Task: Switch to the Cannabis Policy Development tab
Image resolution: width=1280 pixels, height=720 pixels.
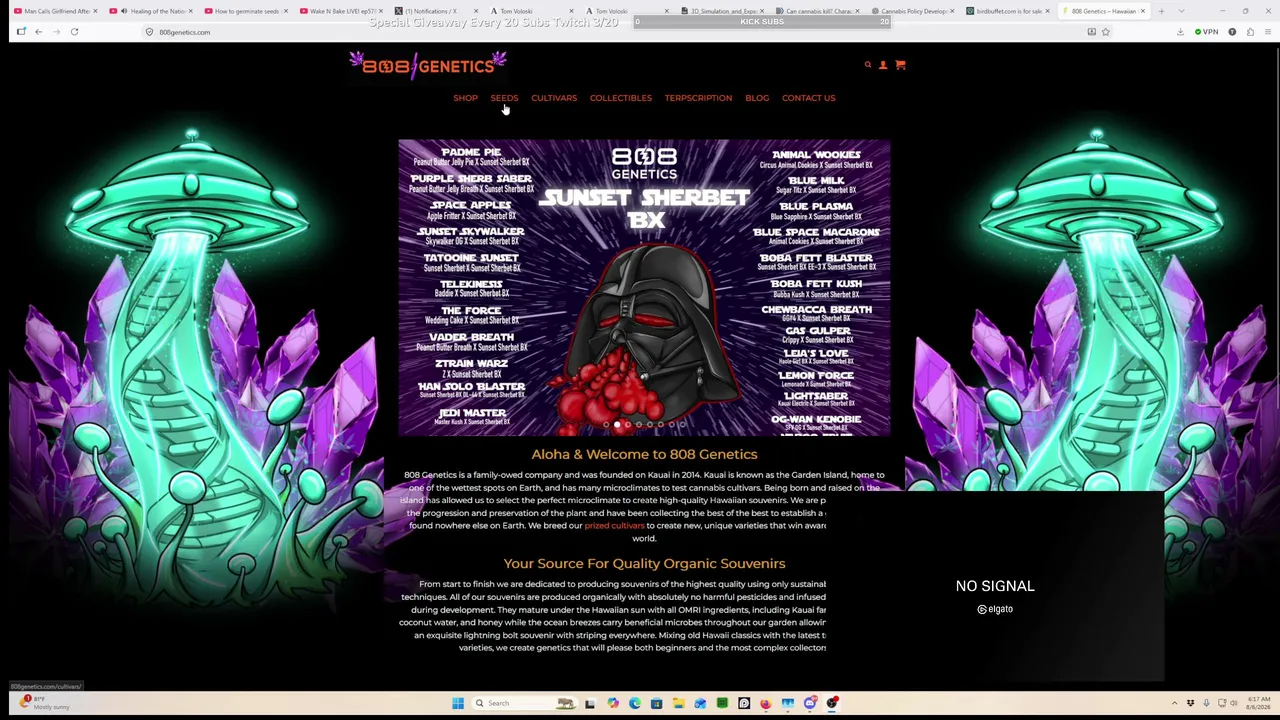Action: (x=908, y=11)
